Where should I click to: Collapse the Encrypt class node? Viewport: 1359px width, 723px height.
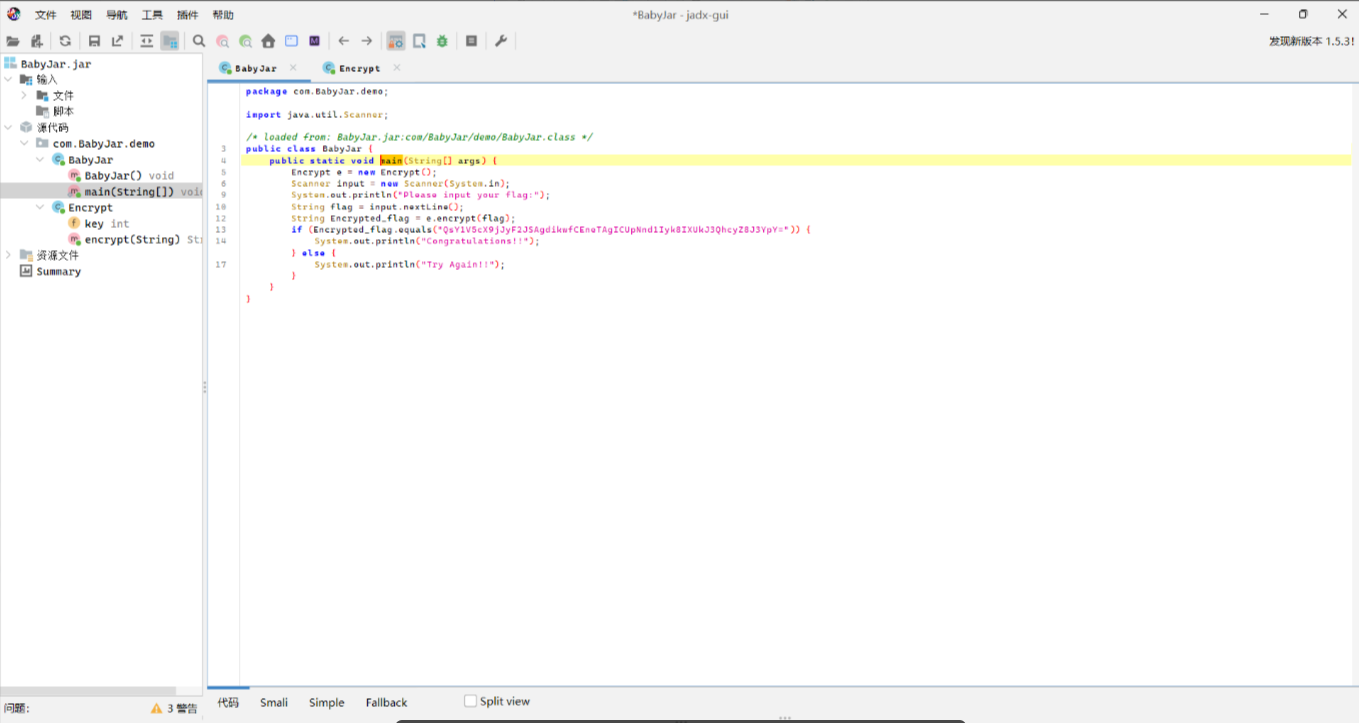coord(40,207)
